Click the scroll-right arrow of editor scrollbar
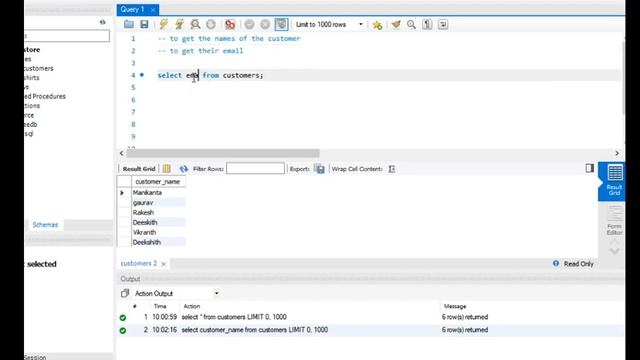The width and height of the screenshot is (640, 360). point(617,153)
